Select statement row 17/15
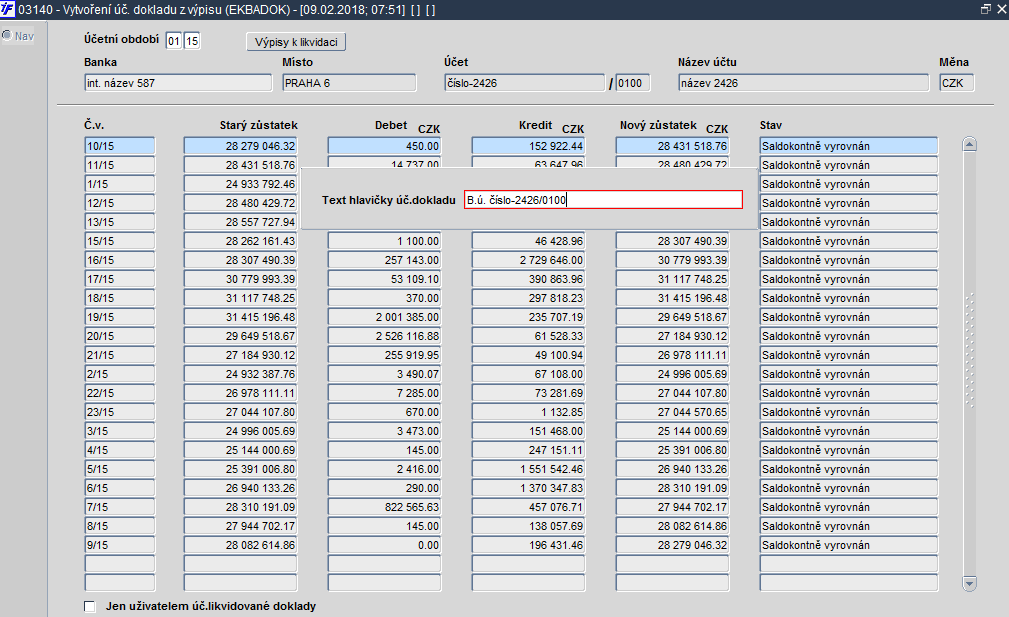The width and height of the screenshot is (1009, 617). (120, 279)
